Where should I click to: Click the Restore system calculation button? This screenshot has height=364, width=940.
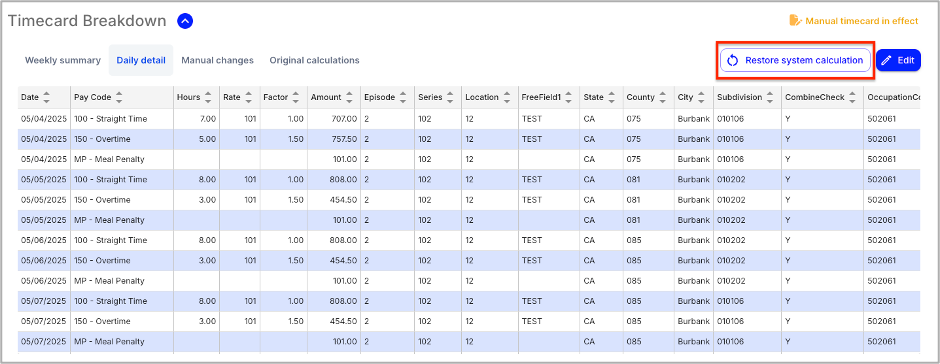(796, 60)
